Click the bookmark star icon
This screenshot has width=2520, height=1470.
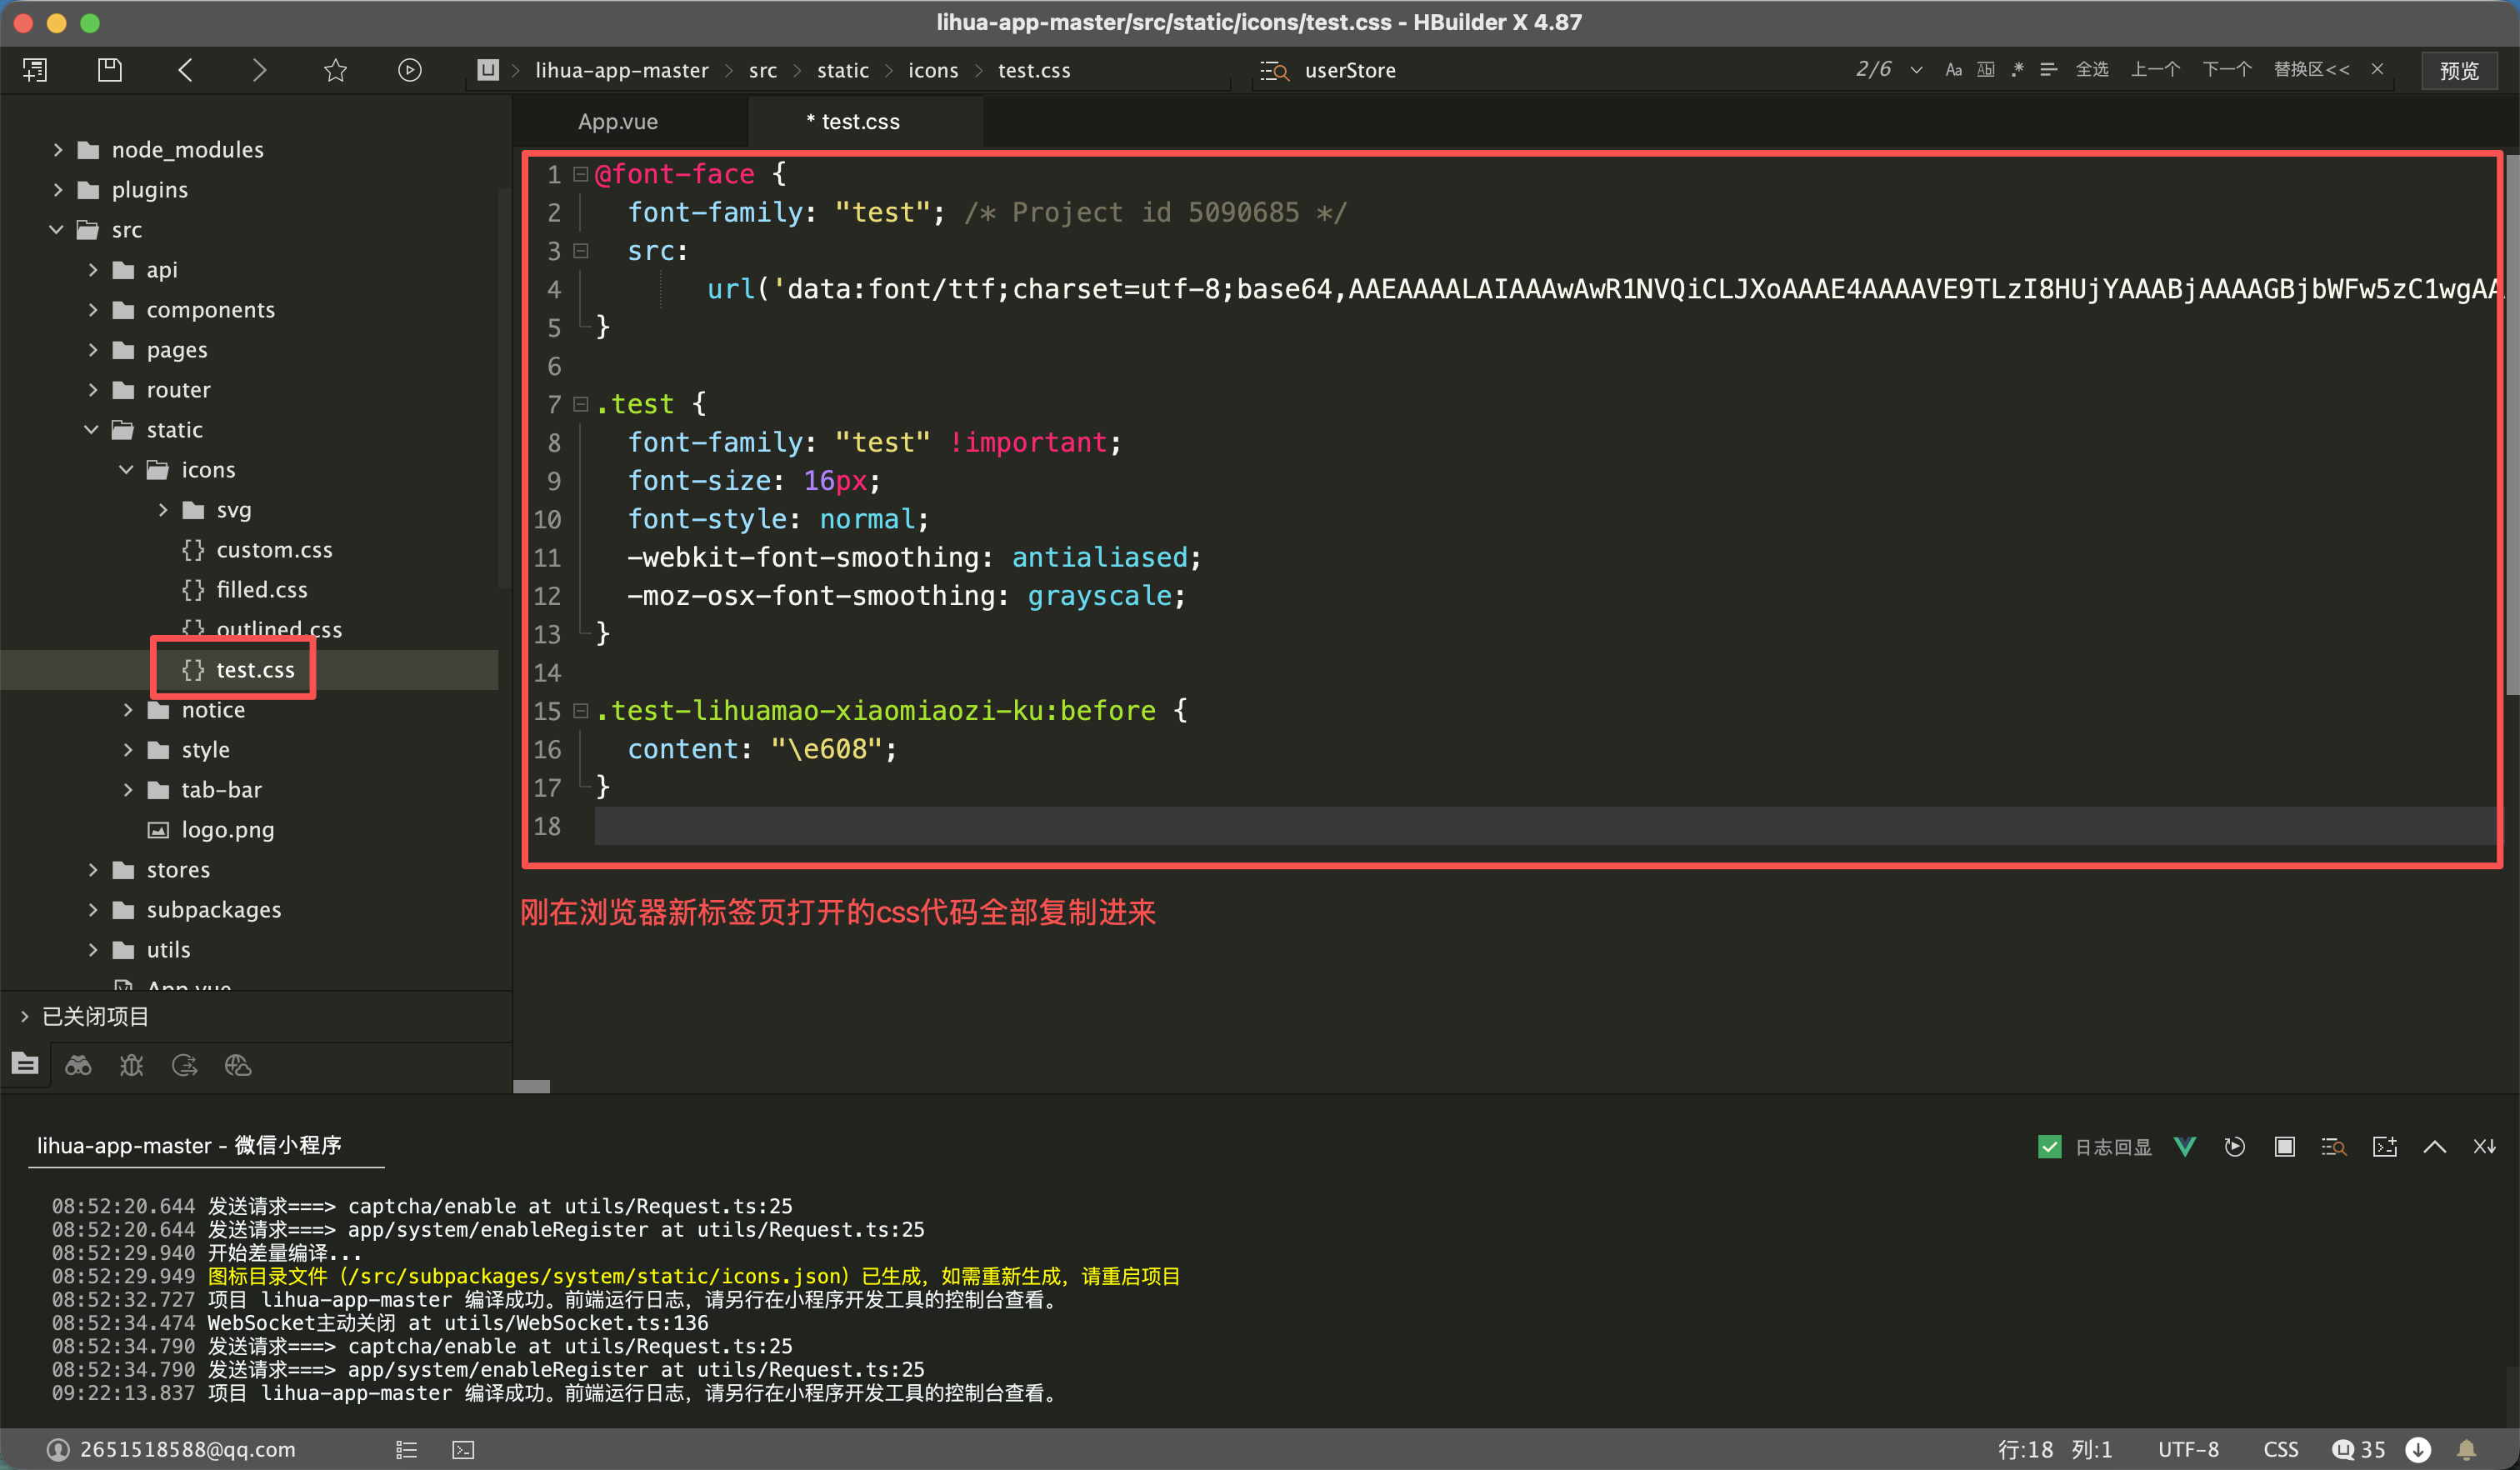pyautogui.click(x=335, y=70)
